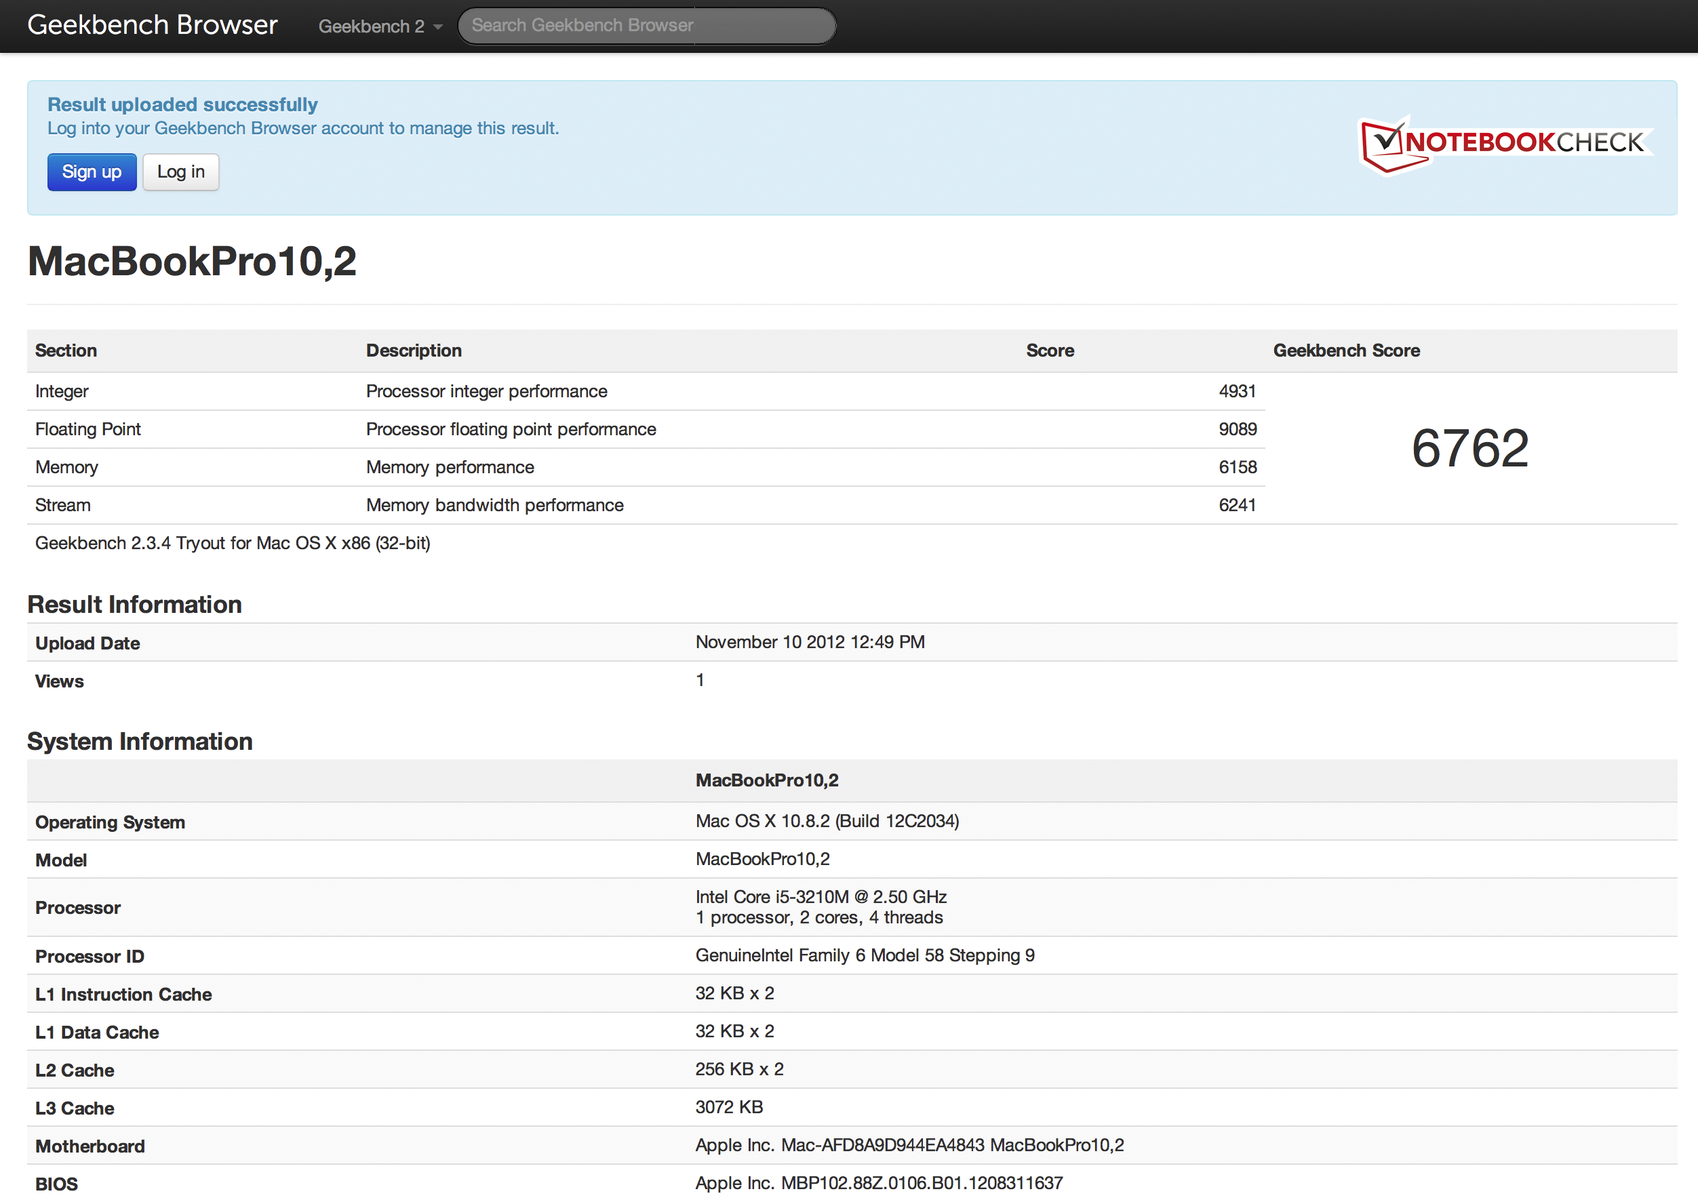Click the Result Information heading
The width and height of the screenshot is (1698, 1200).
click(x=135, y=605)
